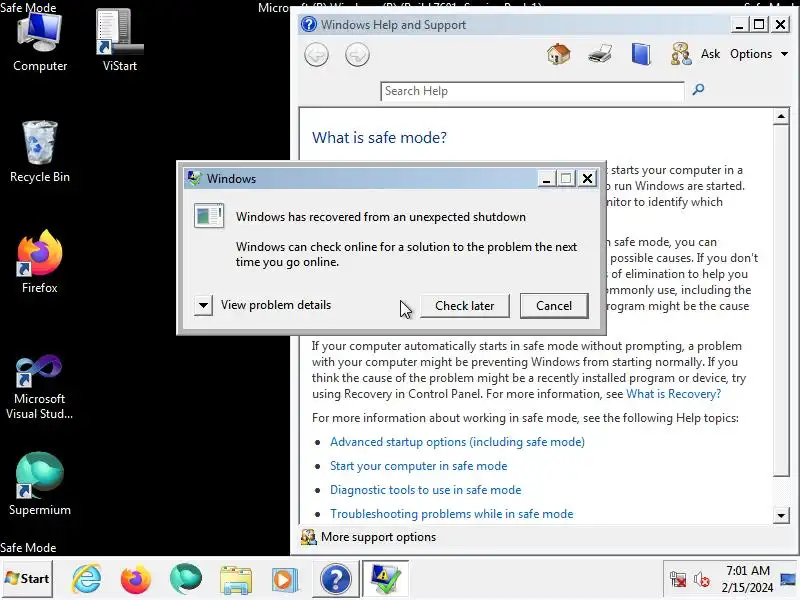800x600 pixels.
Task: Open the Options dropdown menu
Action: click(x=758, y=54)
